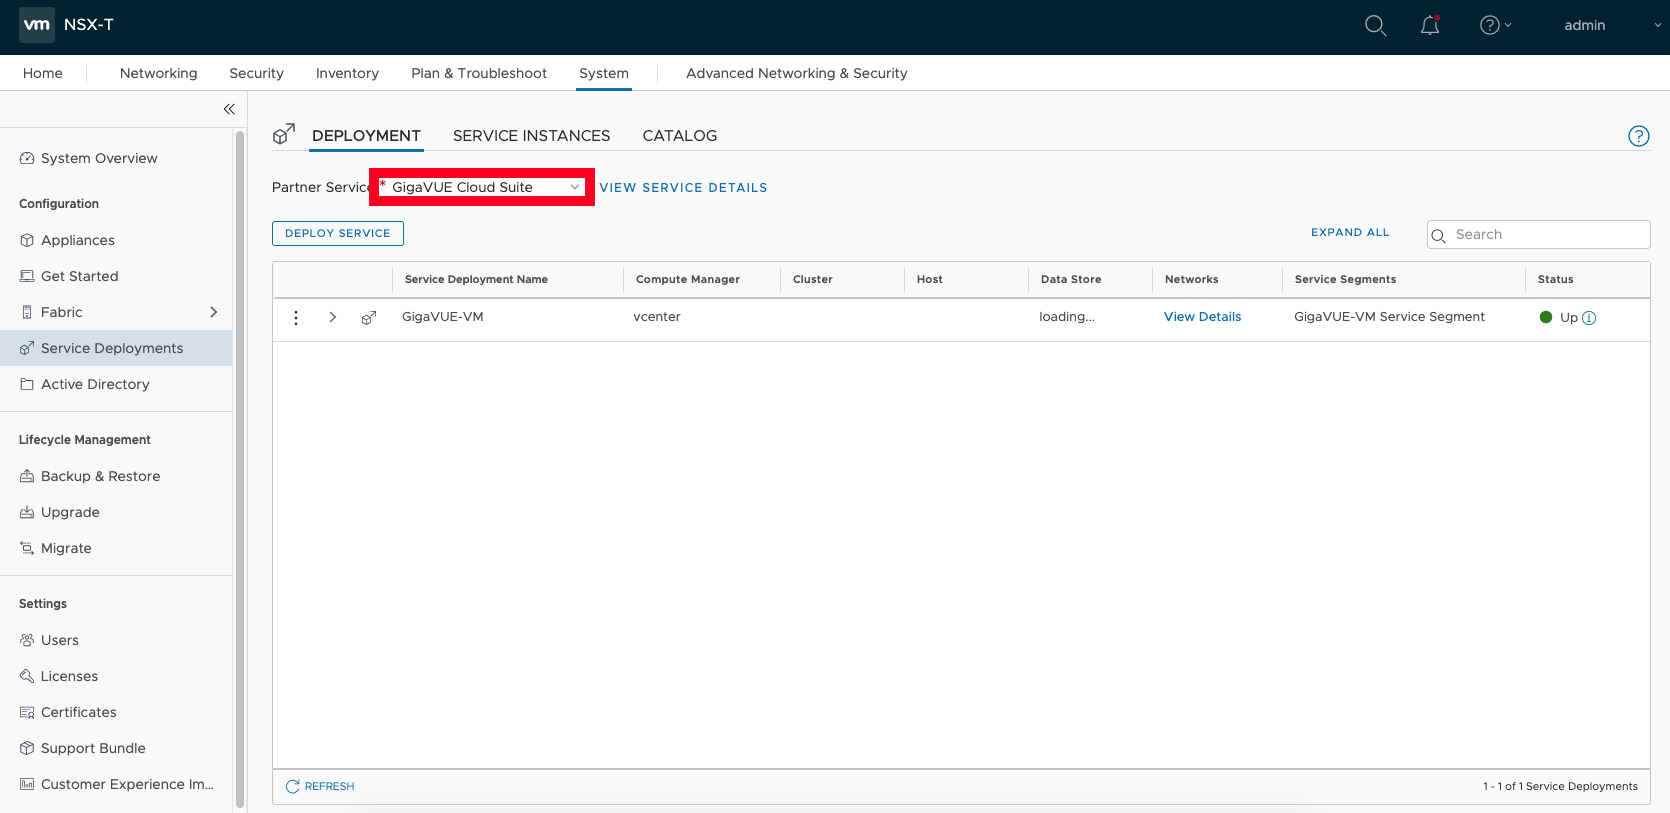This screenshot has height=813, width=1670.
Task: Click the Service Deployments sidebar icon
Action: point(27,348)
